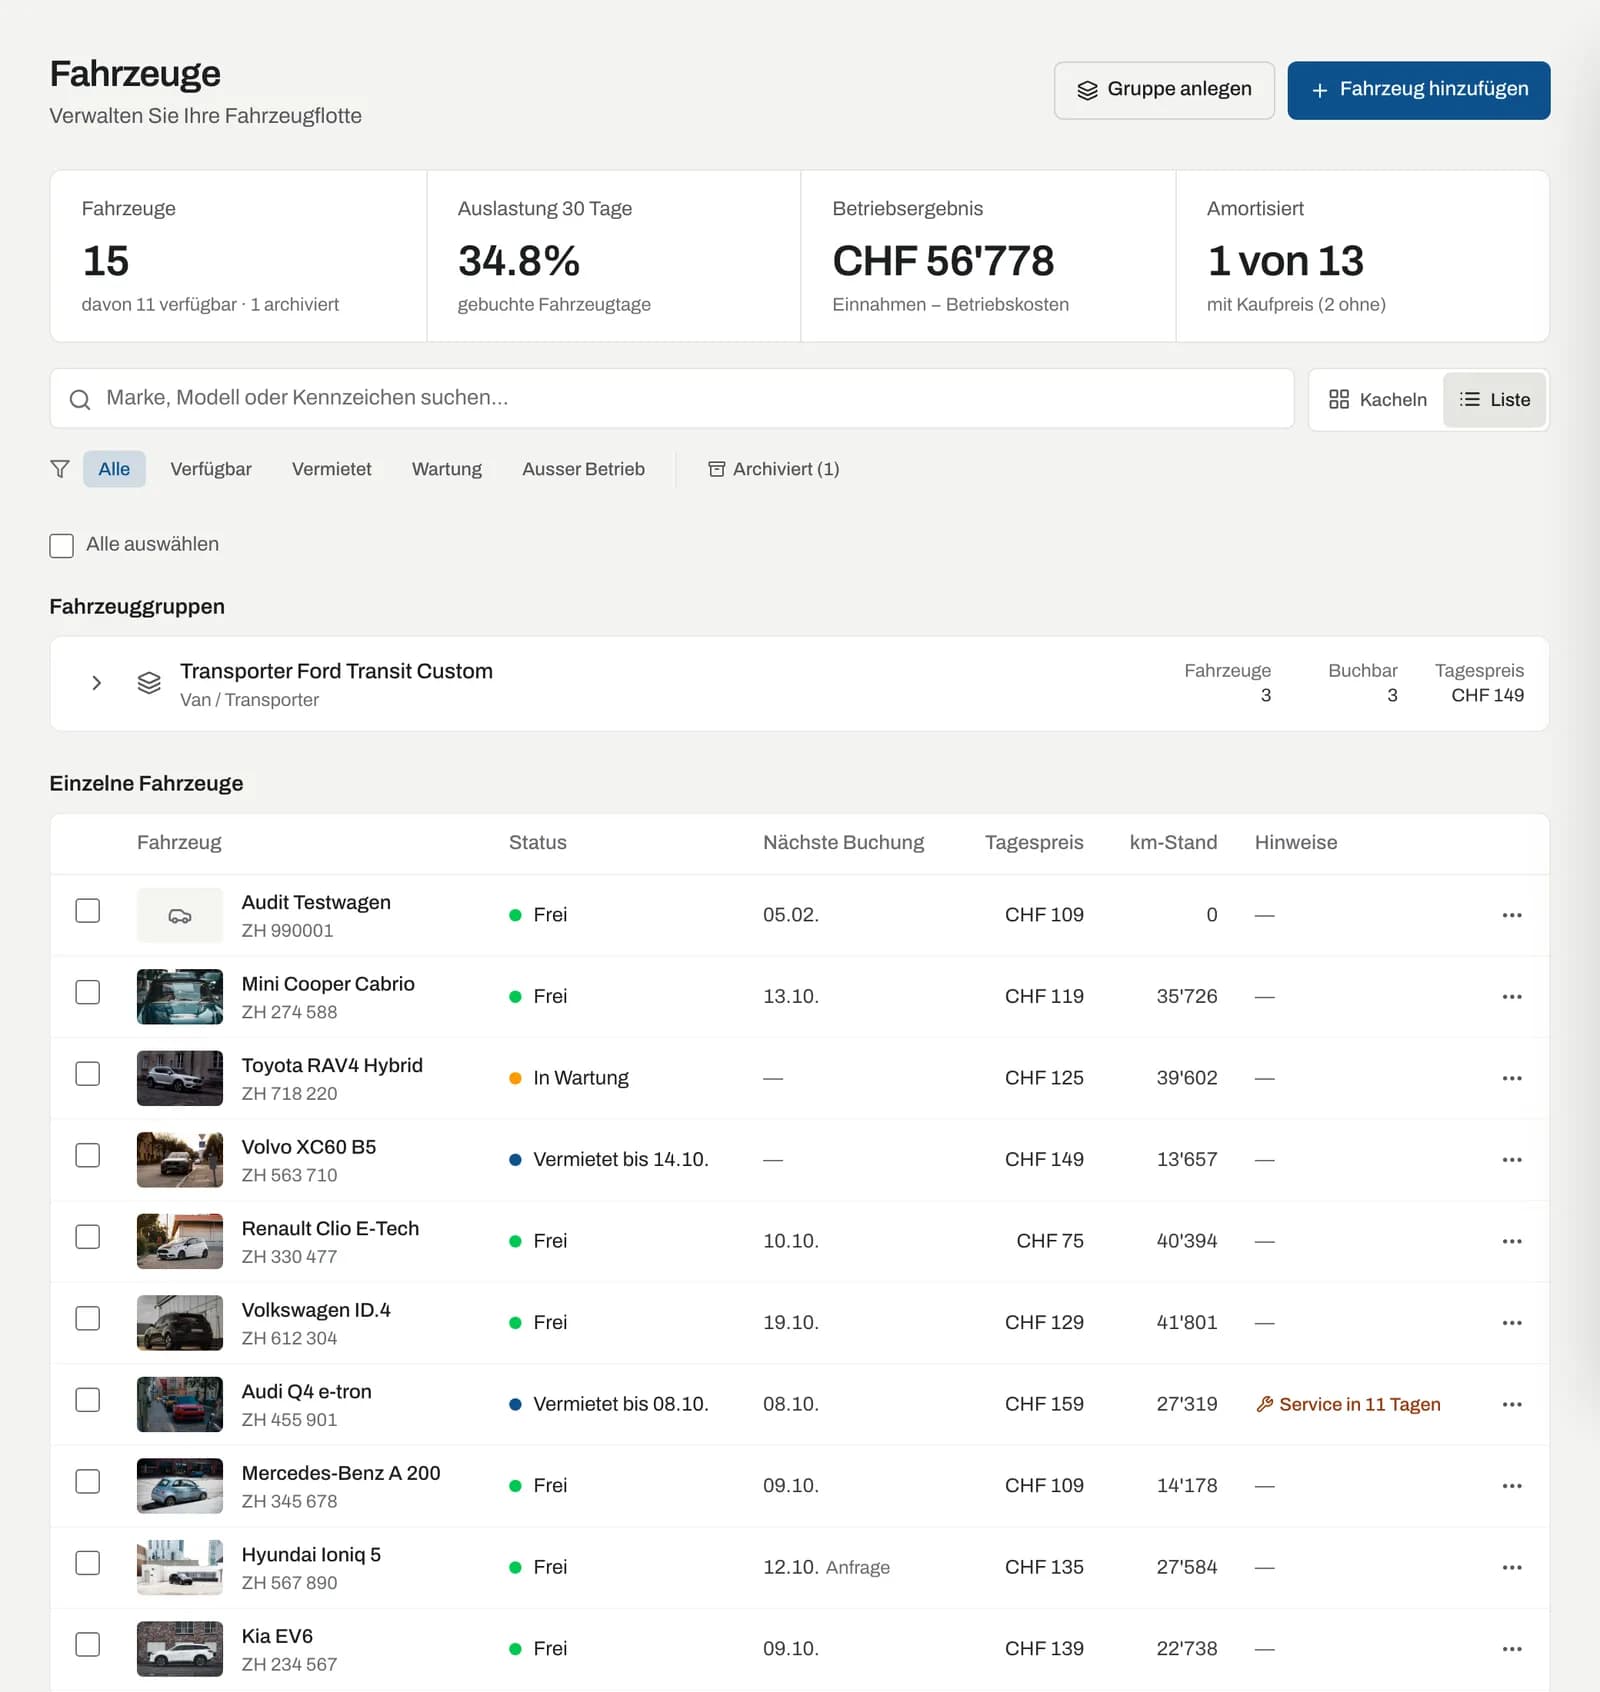
Task: Switch to Kacheln view
Action: (x=1377, y=400)
